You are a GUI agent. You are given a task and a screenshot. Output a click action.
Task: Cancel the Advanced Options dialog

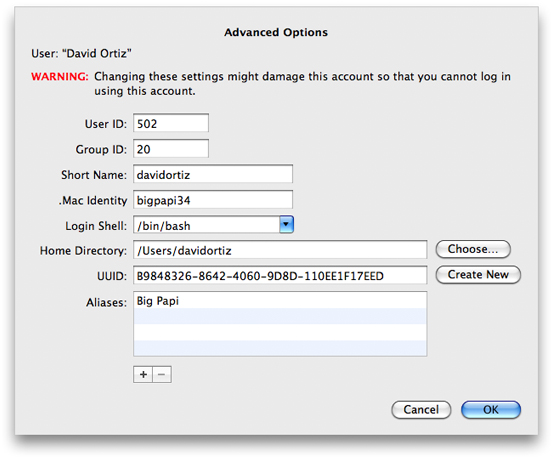click(x=421, y=410)
